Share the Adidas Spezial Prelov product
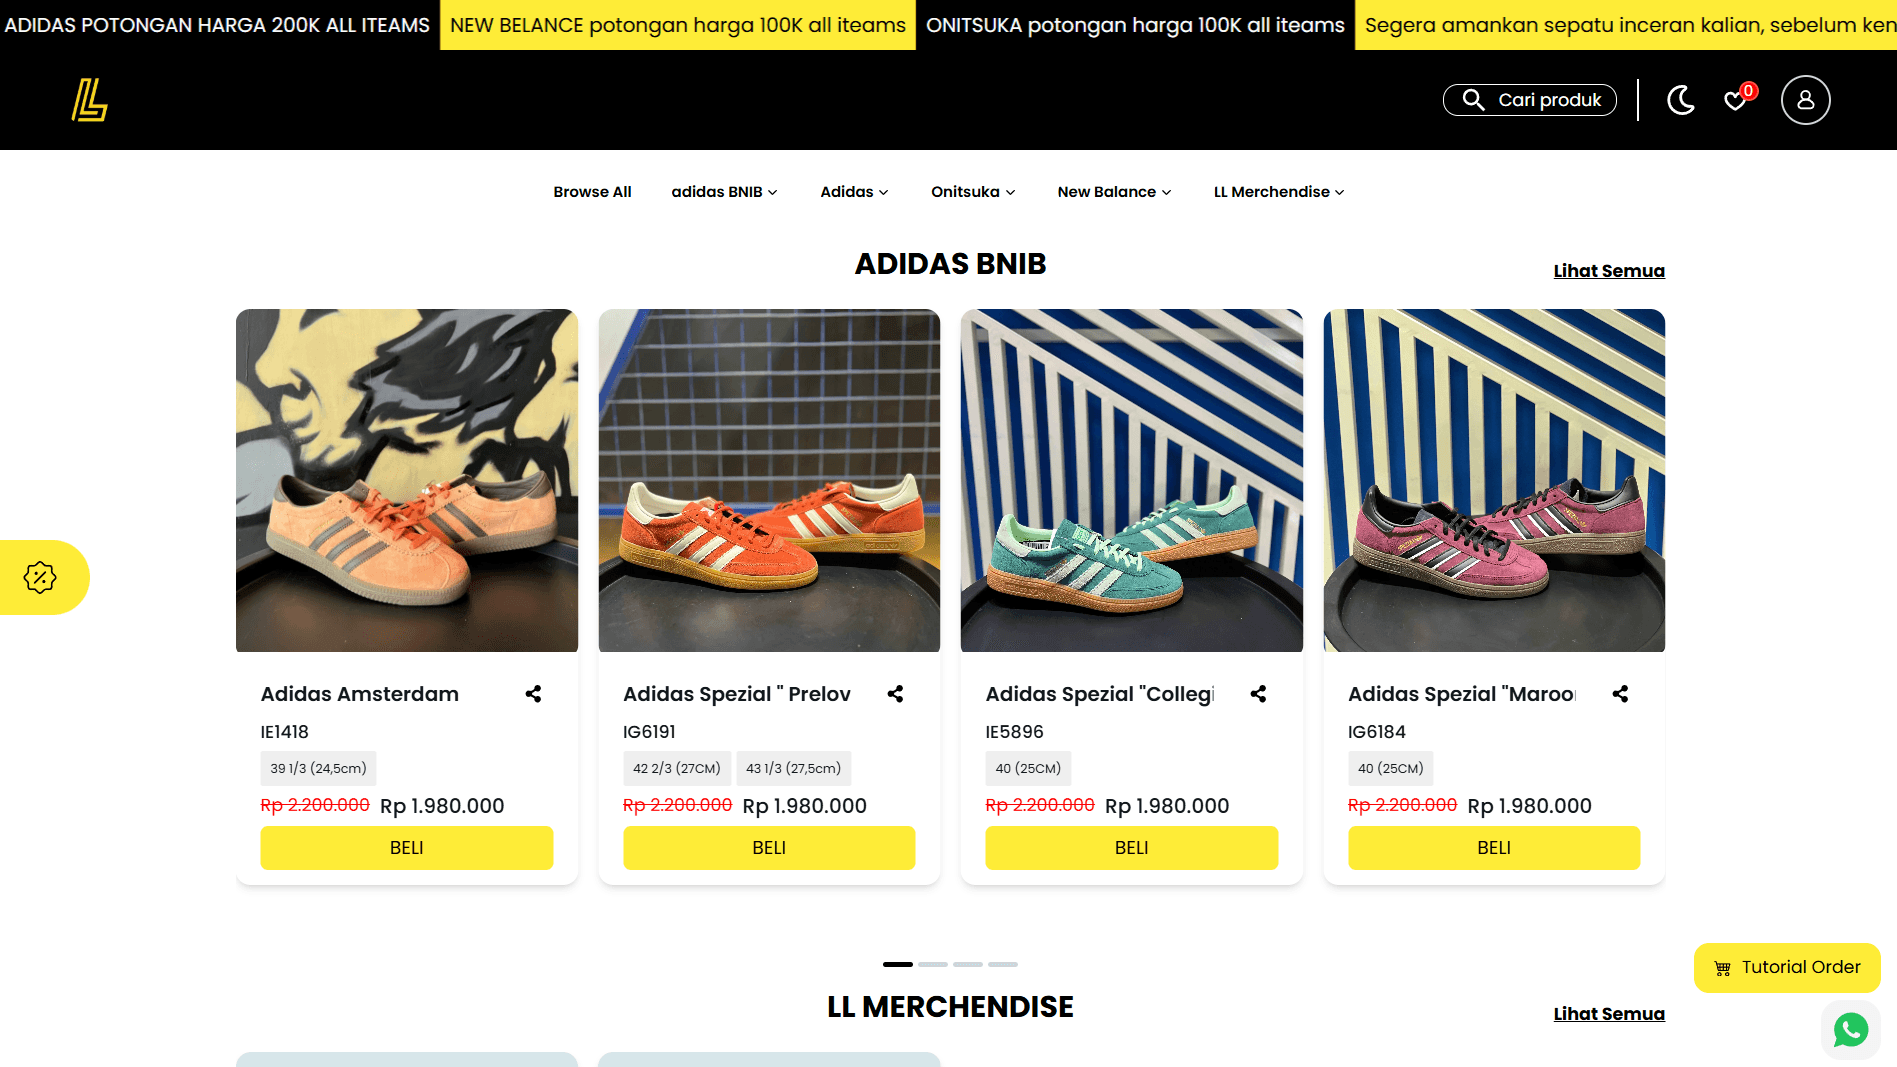 click(895, 694)
